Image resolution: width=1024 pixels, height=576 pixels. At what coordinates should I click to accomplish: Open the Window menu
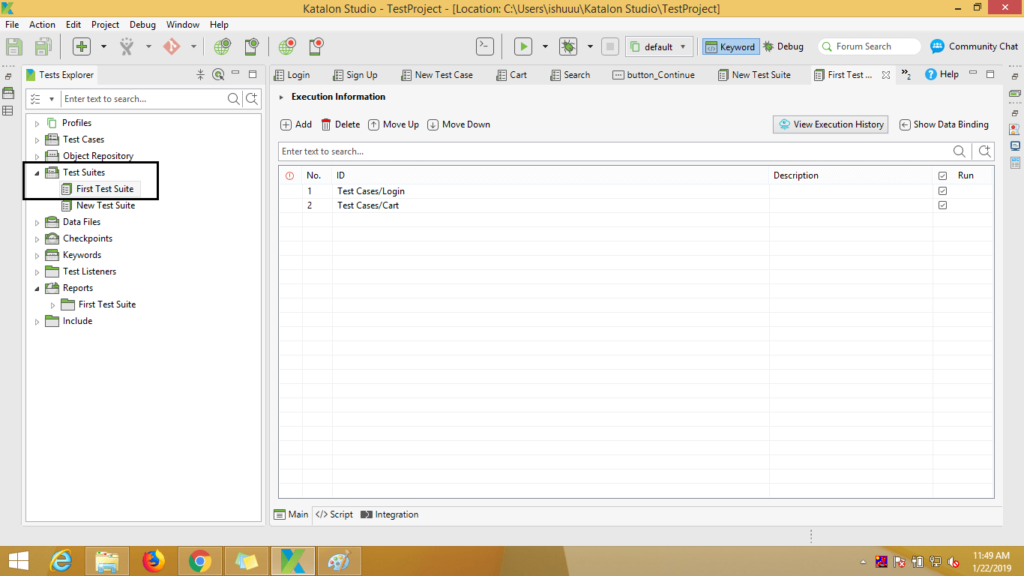pyautogui.click(x=182, y=24)
